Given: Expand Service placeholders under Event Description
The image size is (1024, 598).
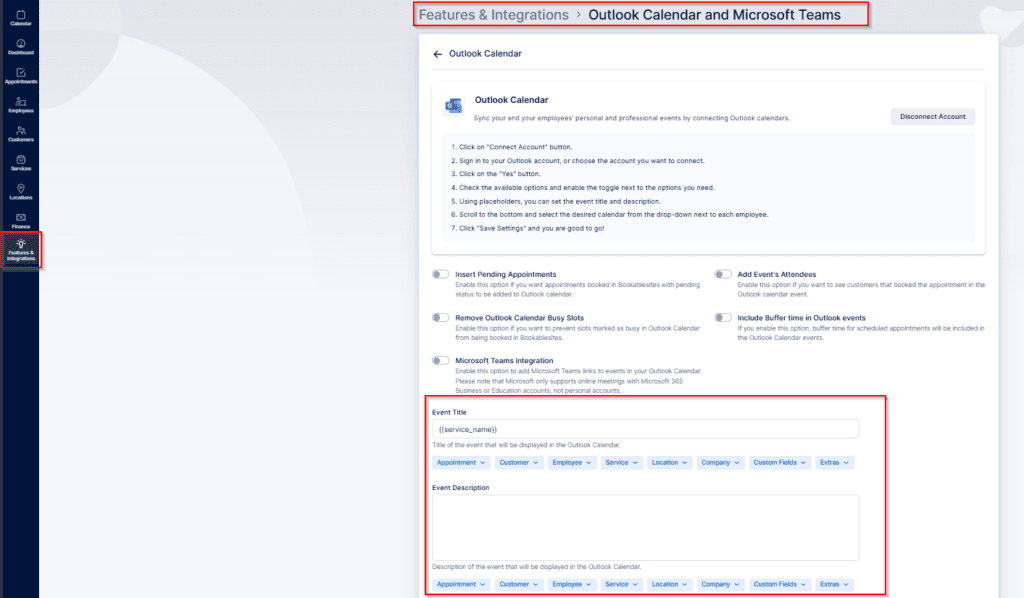Looking at the screenshot, I should (621, 584).
